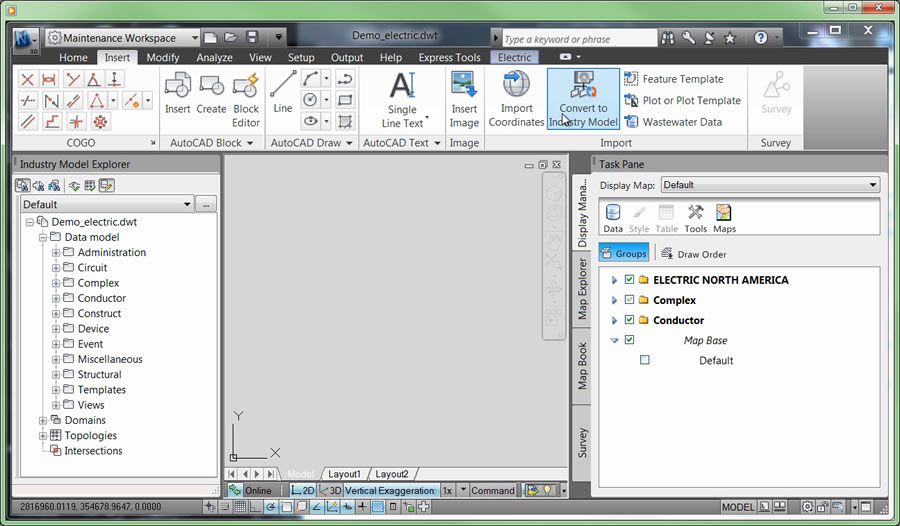This screenshot has height=526, width=900.
Task: Open the Maps icon in Task Pane
Action: click(x=724, y=218)
